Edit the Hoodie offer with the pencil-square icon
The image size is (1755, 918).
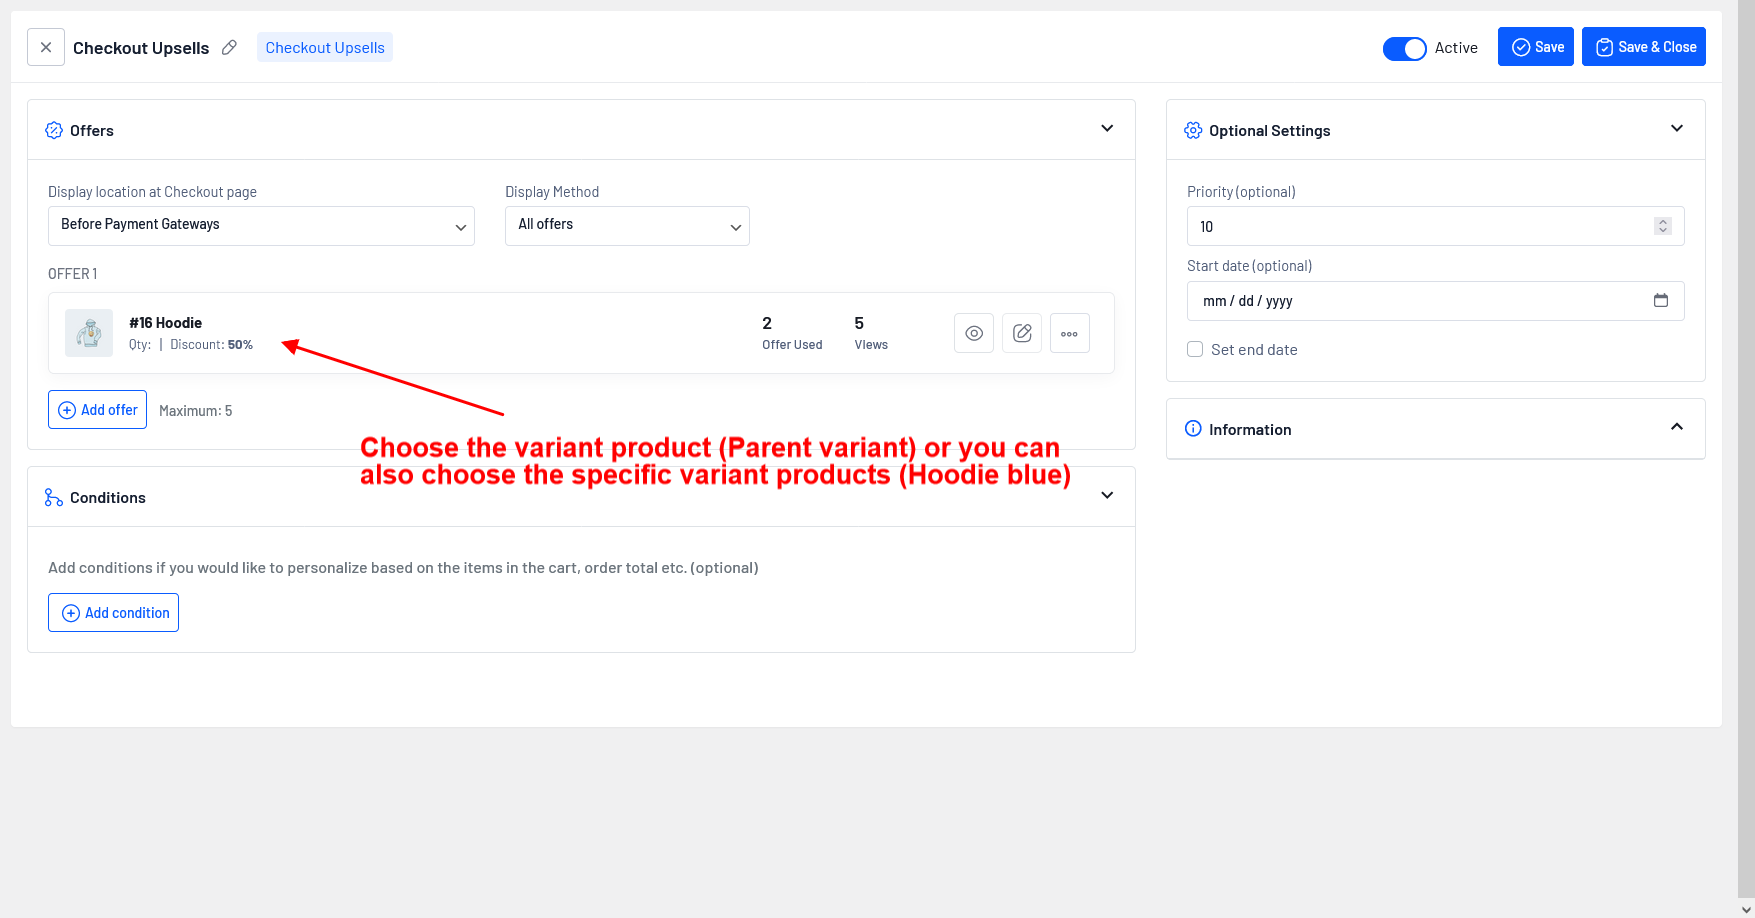click(x=1022, y=333)
